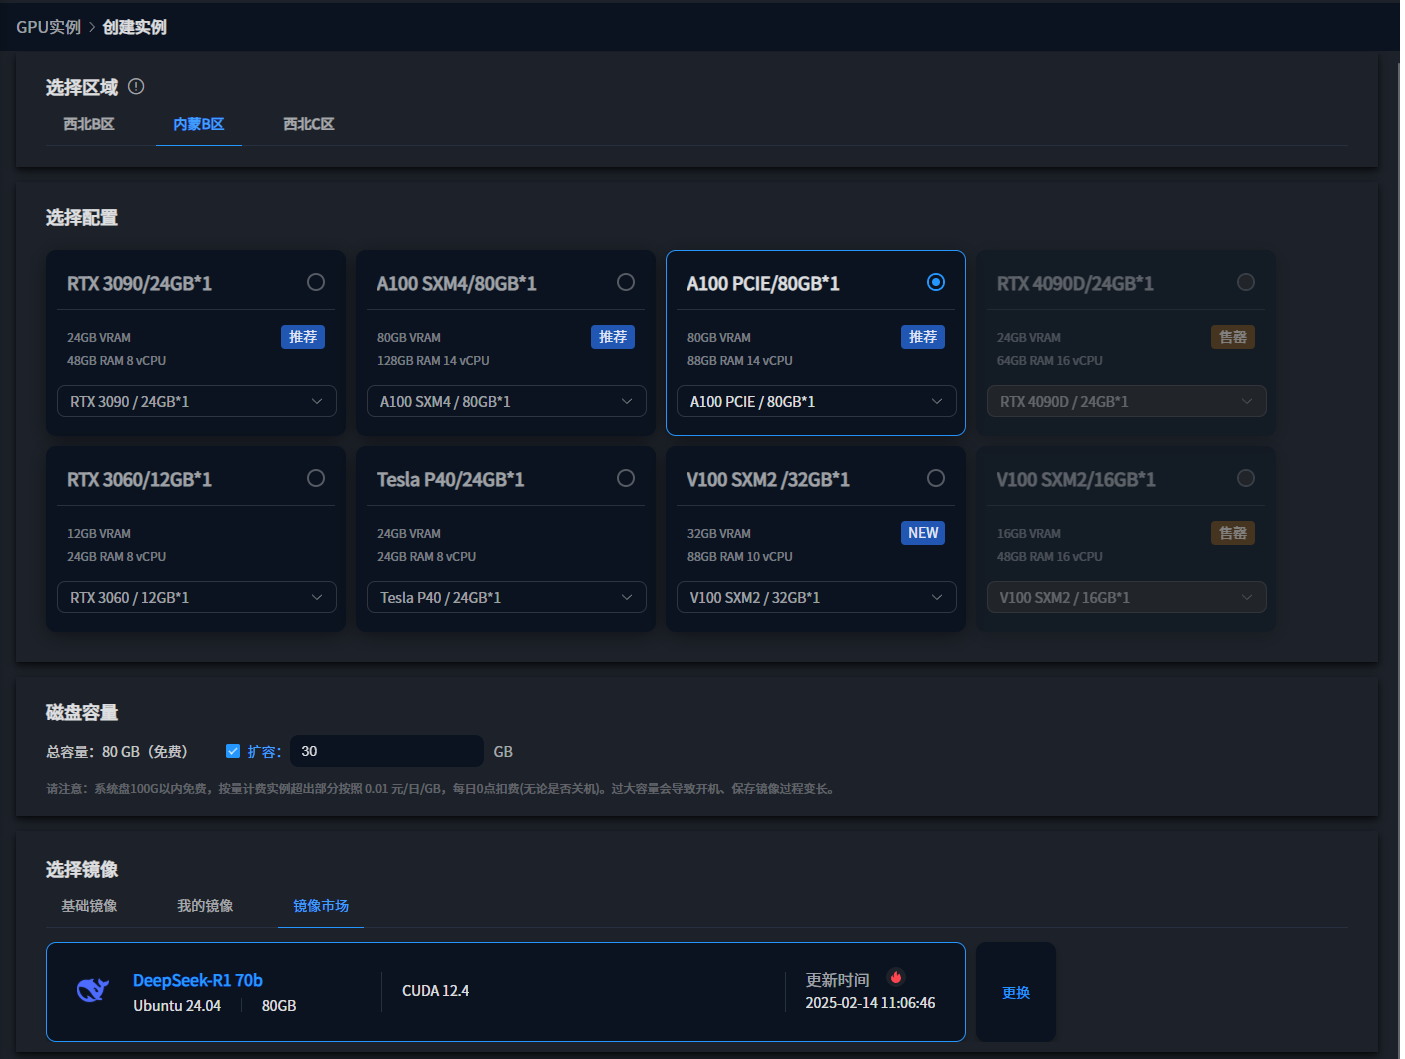Click the 推荐 badge on RTX 3090 card
The width and height of the screenshot is (1405, 1059).
[x=303, y=337]
